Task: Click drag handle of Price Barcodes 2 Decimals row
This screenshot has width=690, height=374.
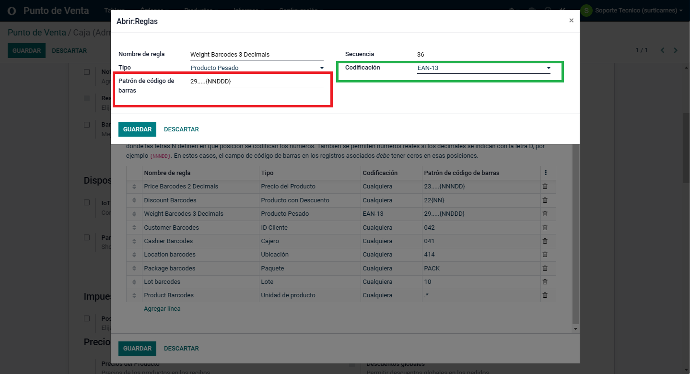Action: click(x=134, y=187)
